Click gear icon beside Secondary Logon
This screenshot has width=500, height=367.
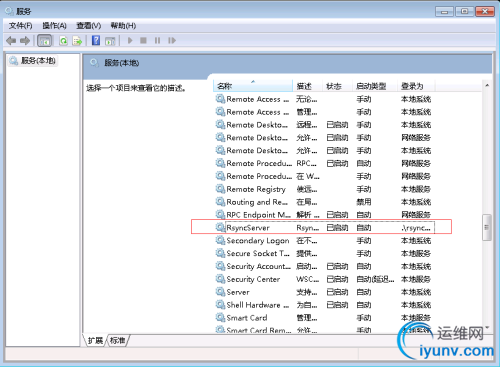pyautogui.click(x=220, y=240)
